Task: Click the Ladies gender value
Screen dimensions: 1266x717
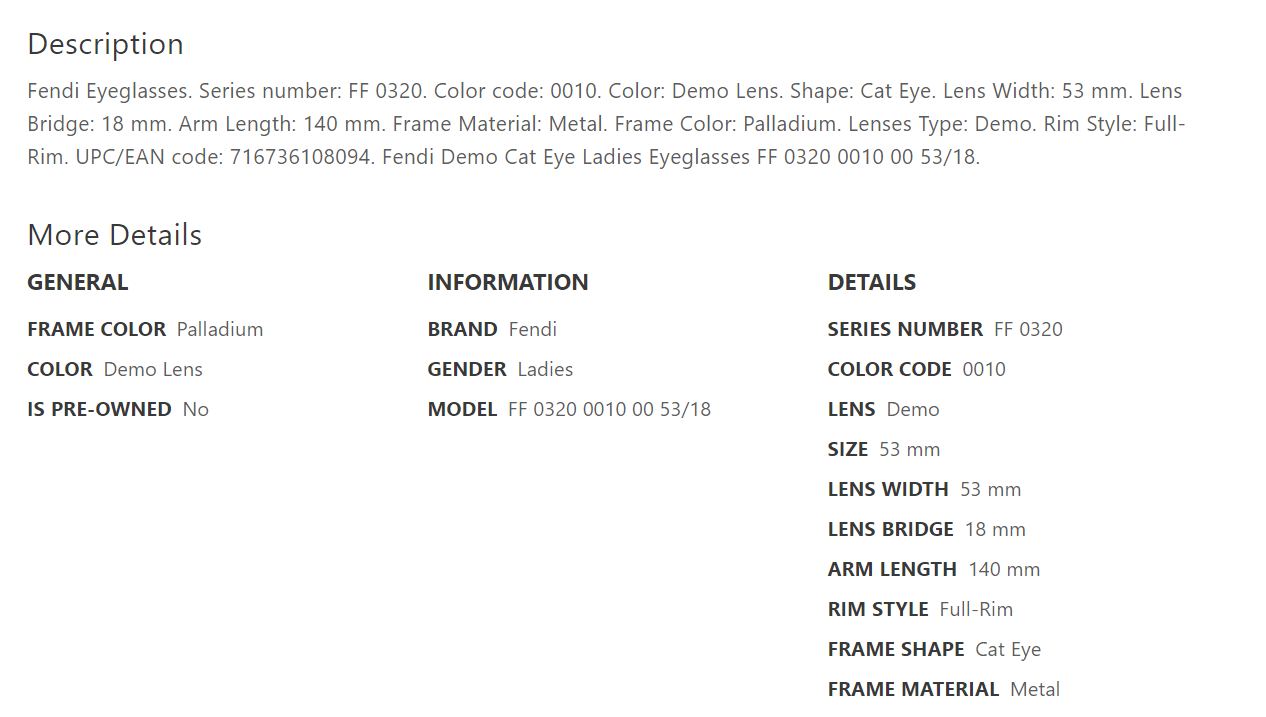Action: 545,369
